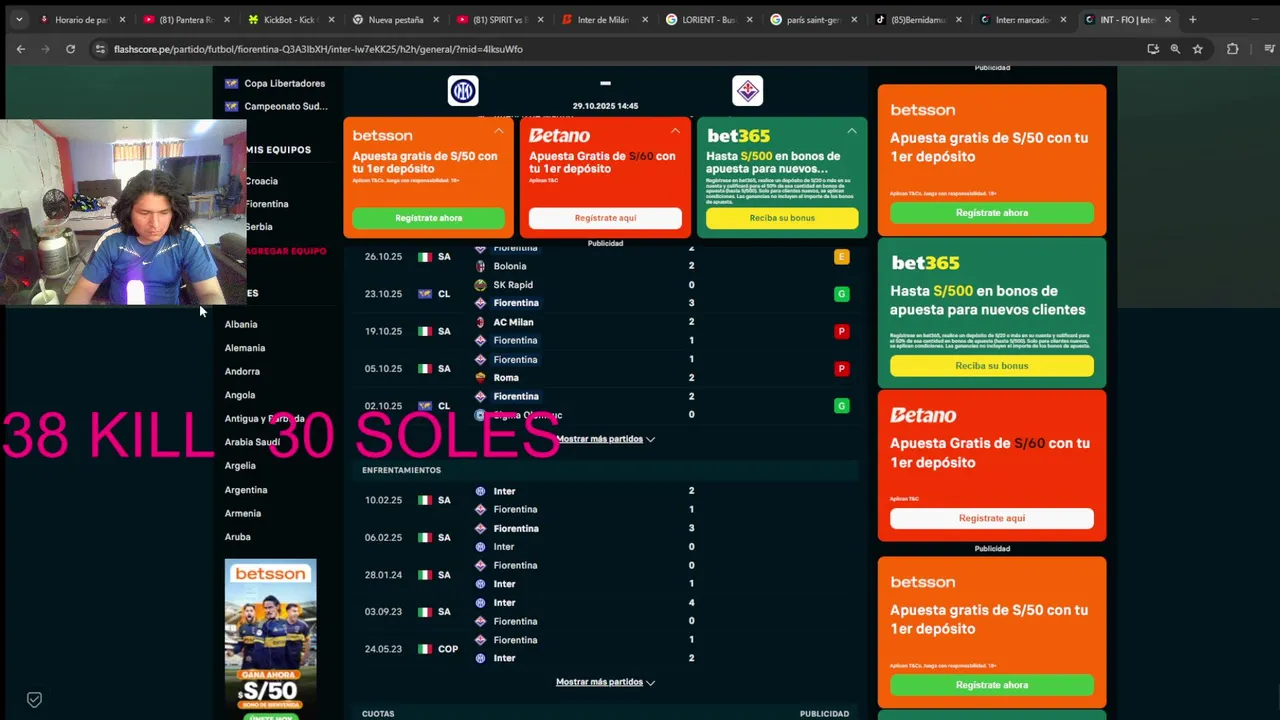Close the INT - FIO active tab
This screenshot has width=1280, height=720.
(x=1167, y=19)
